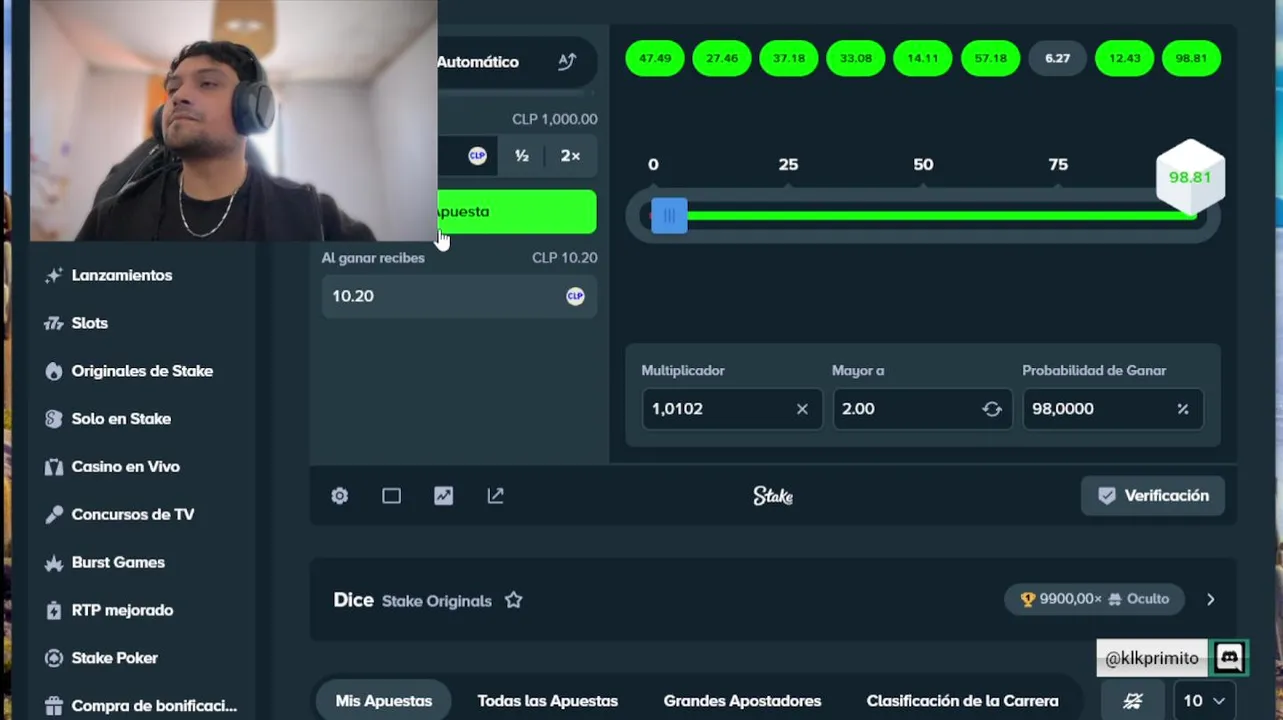Screen dimensions: 1283x720
Task: Click the streamer webcam overlay
Action: pyautogui.click(x=233, y=120)
